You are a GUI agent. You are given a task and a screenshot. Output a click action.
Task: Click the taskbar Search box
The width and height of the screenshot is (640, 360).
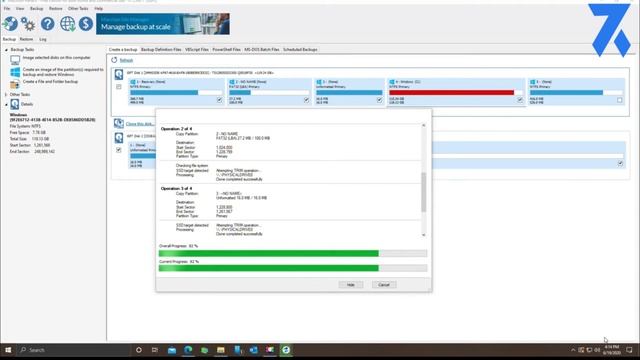(73, 350)
